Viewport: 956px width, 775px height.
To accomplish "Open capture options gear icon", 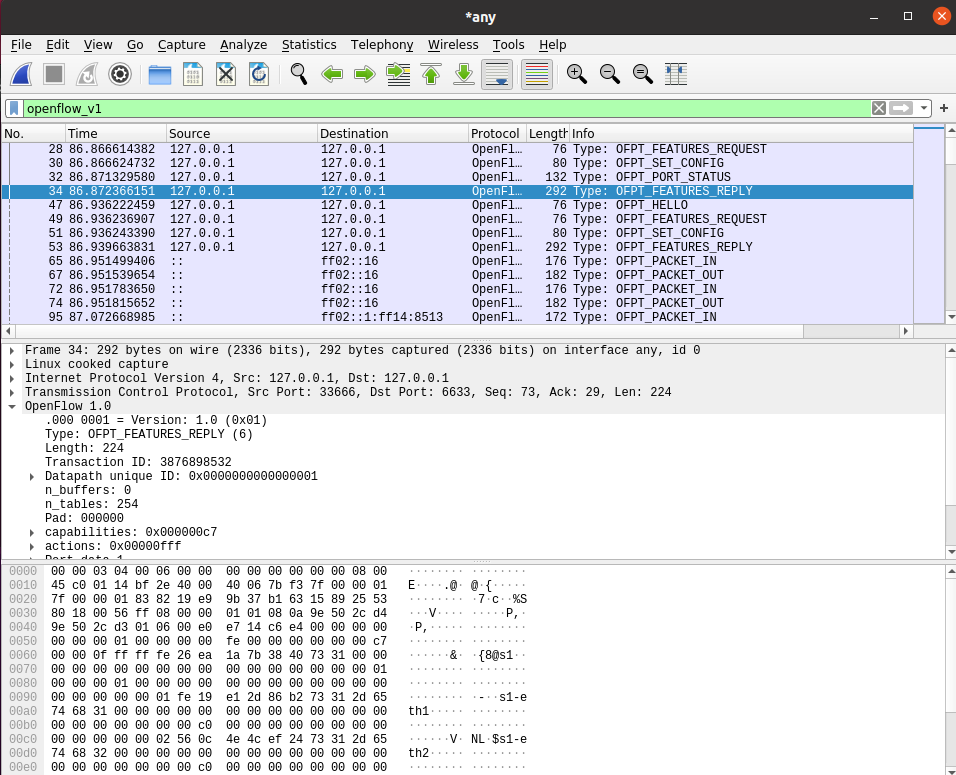I will tap(120, 74).
